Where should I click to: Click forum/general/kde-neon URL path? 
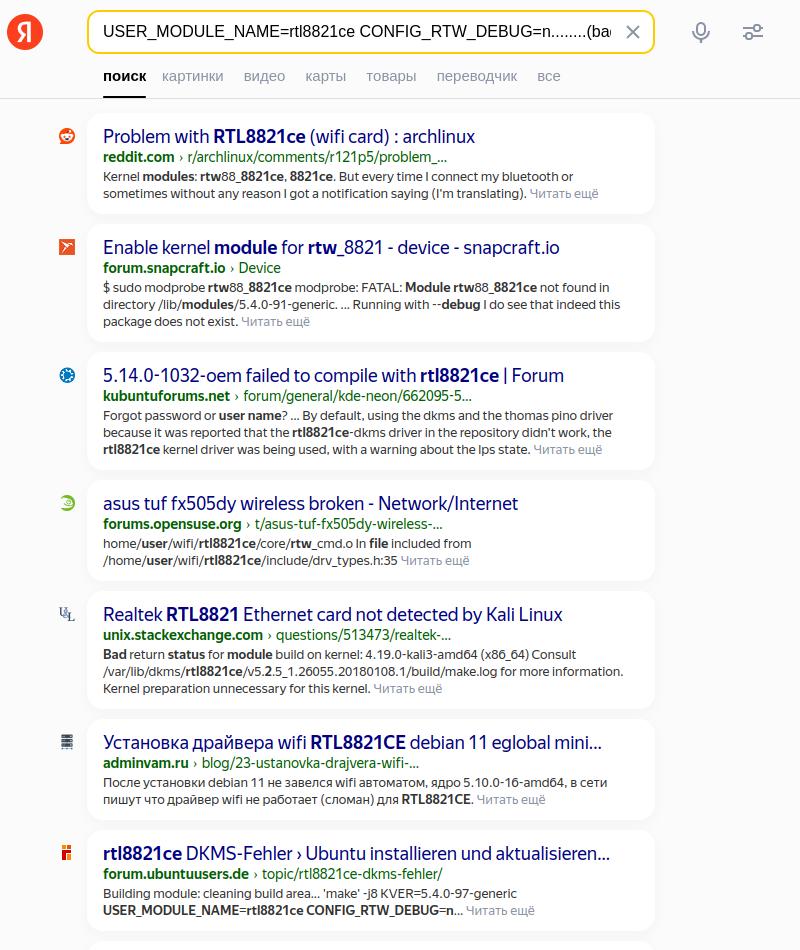click(357, 396)
